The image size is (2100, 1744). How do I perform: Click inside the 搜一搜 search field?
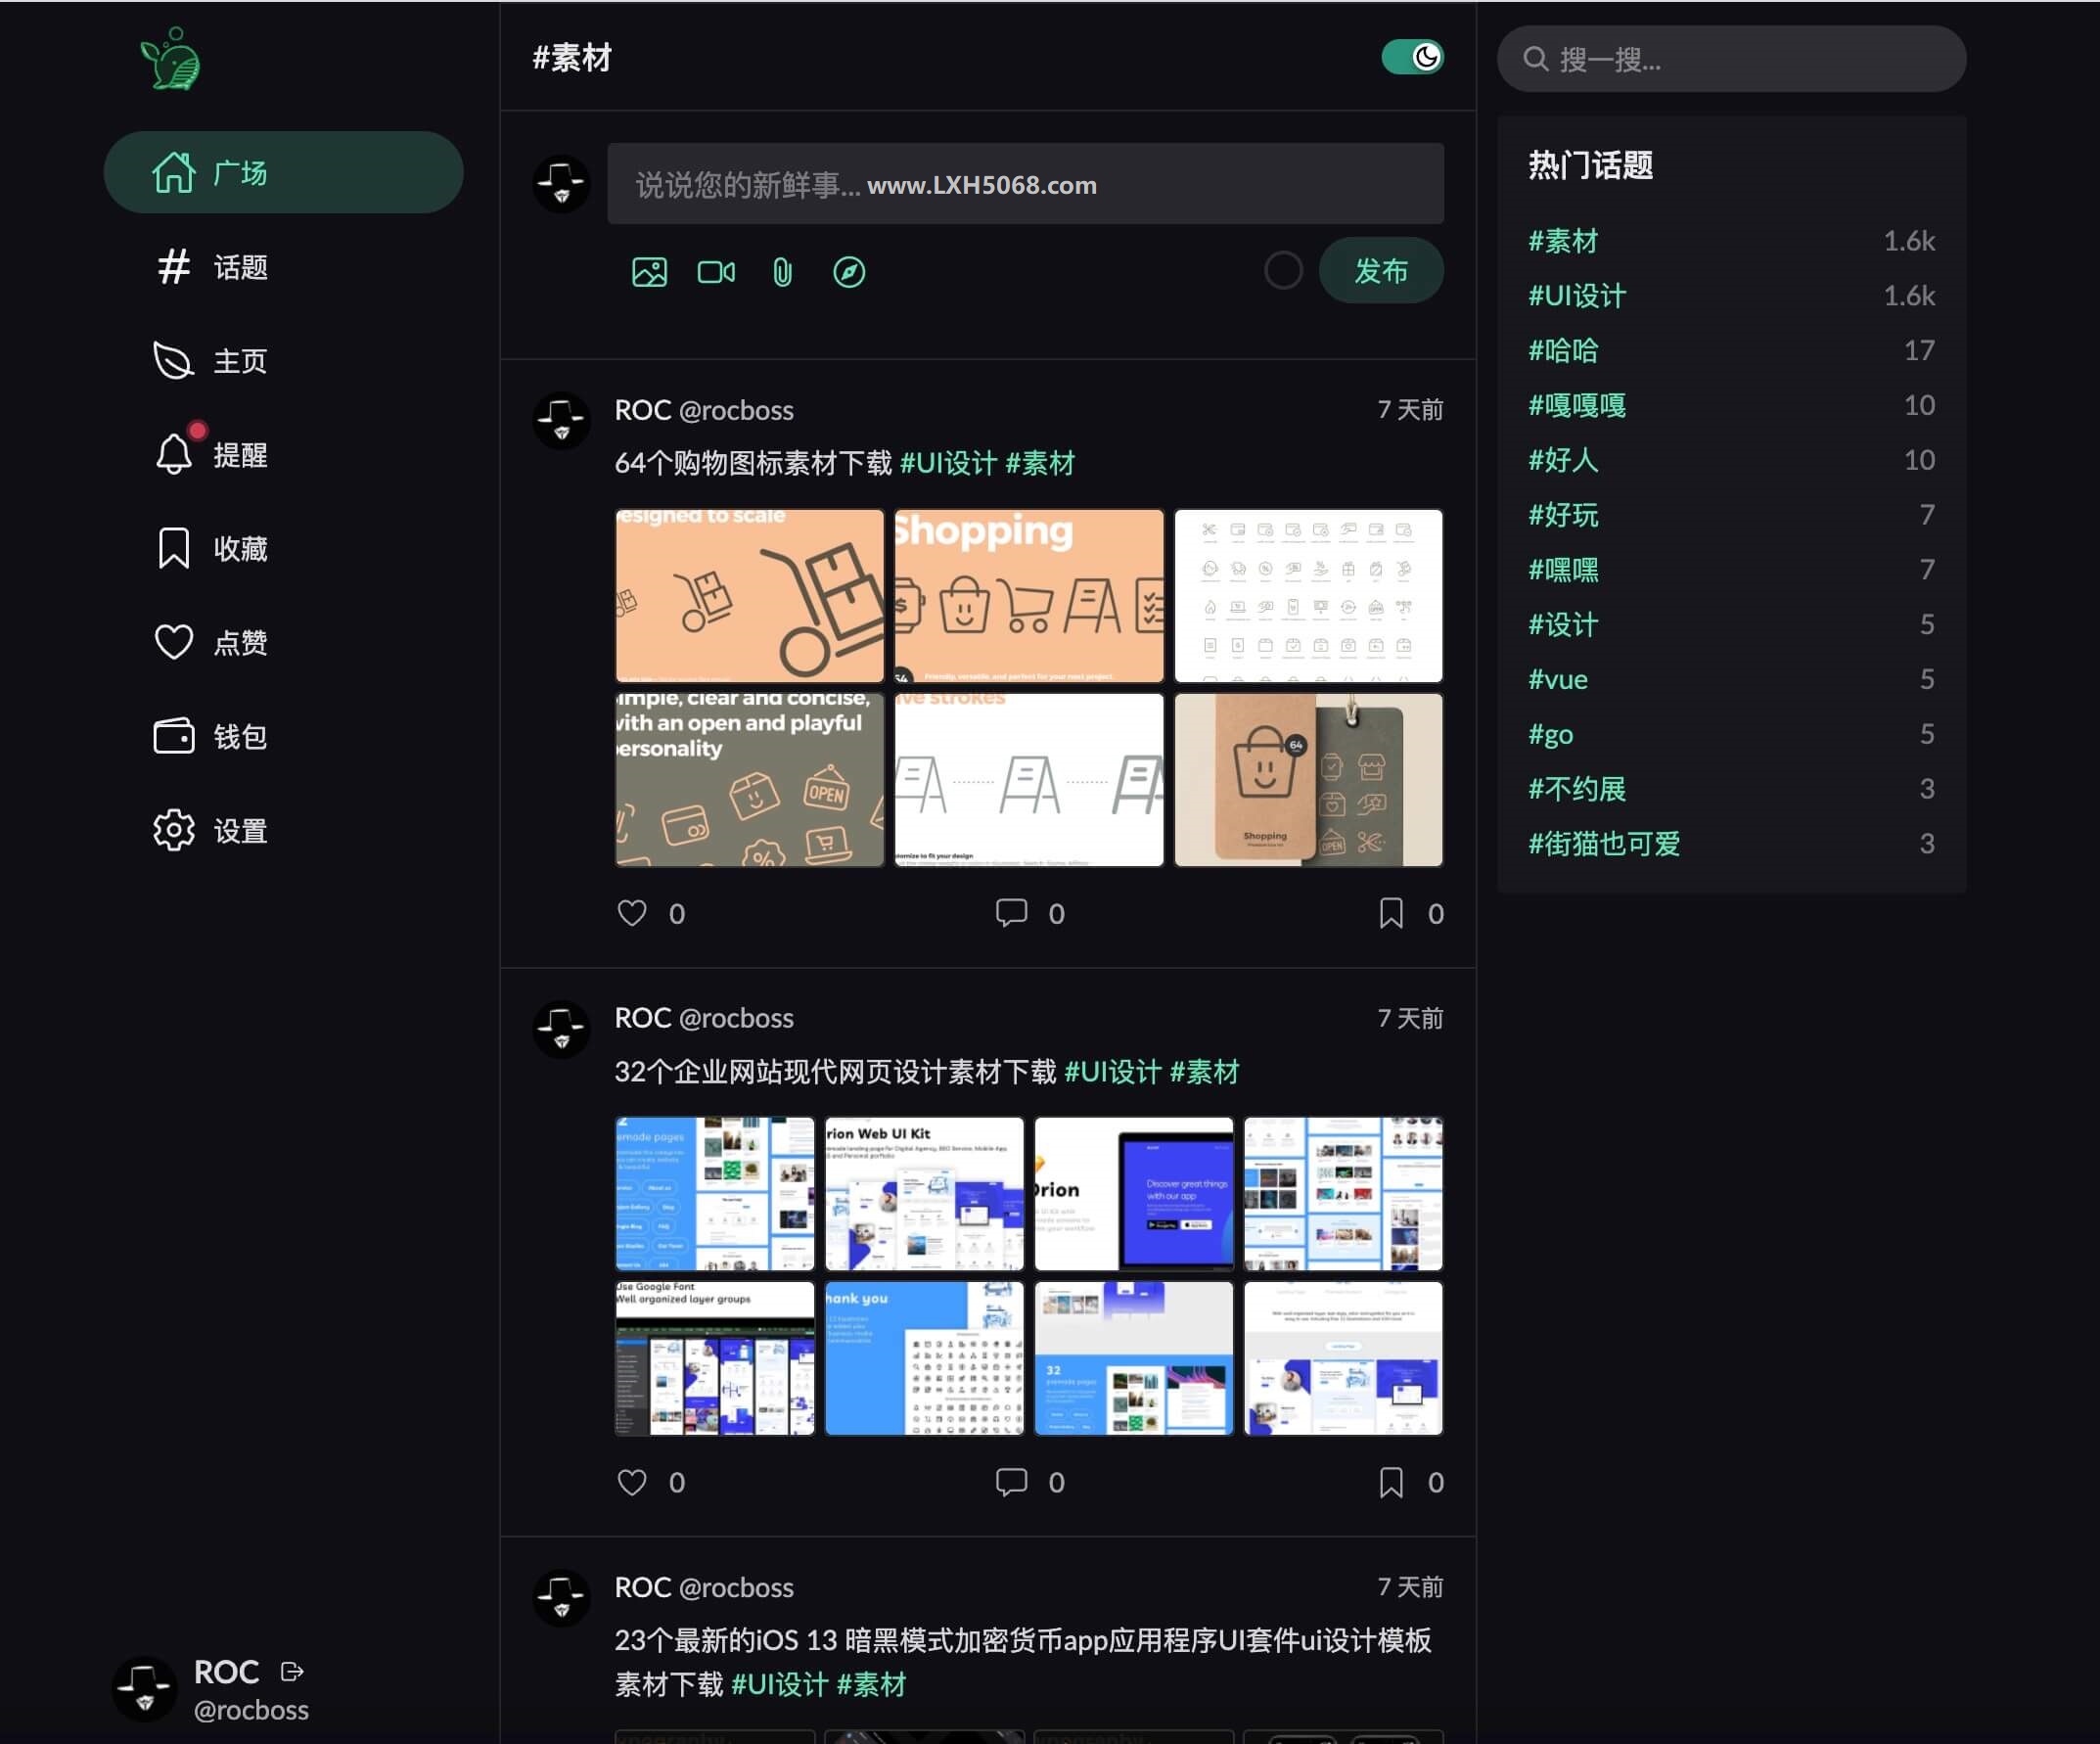pos(1730,59)
